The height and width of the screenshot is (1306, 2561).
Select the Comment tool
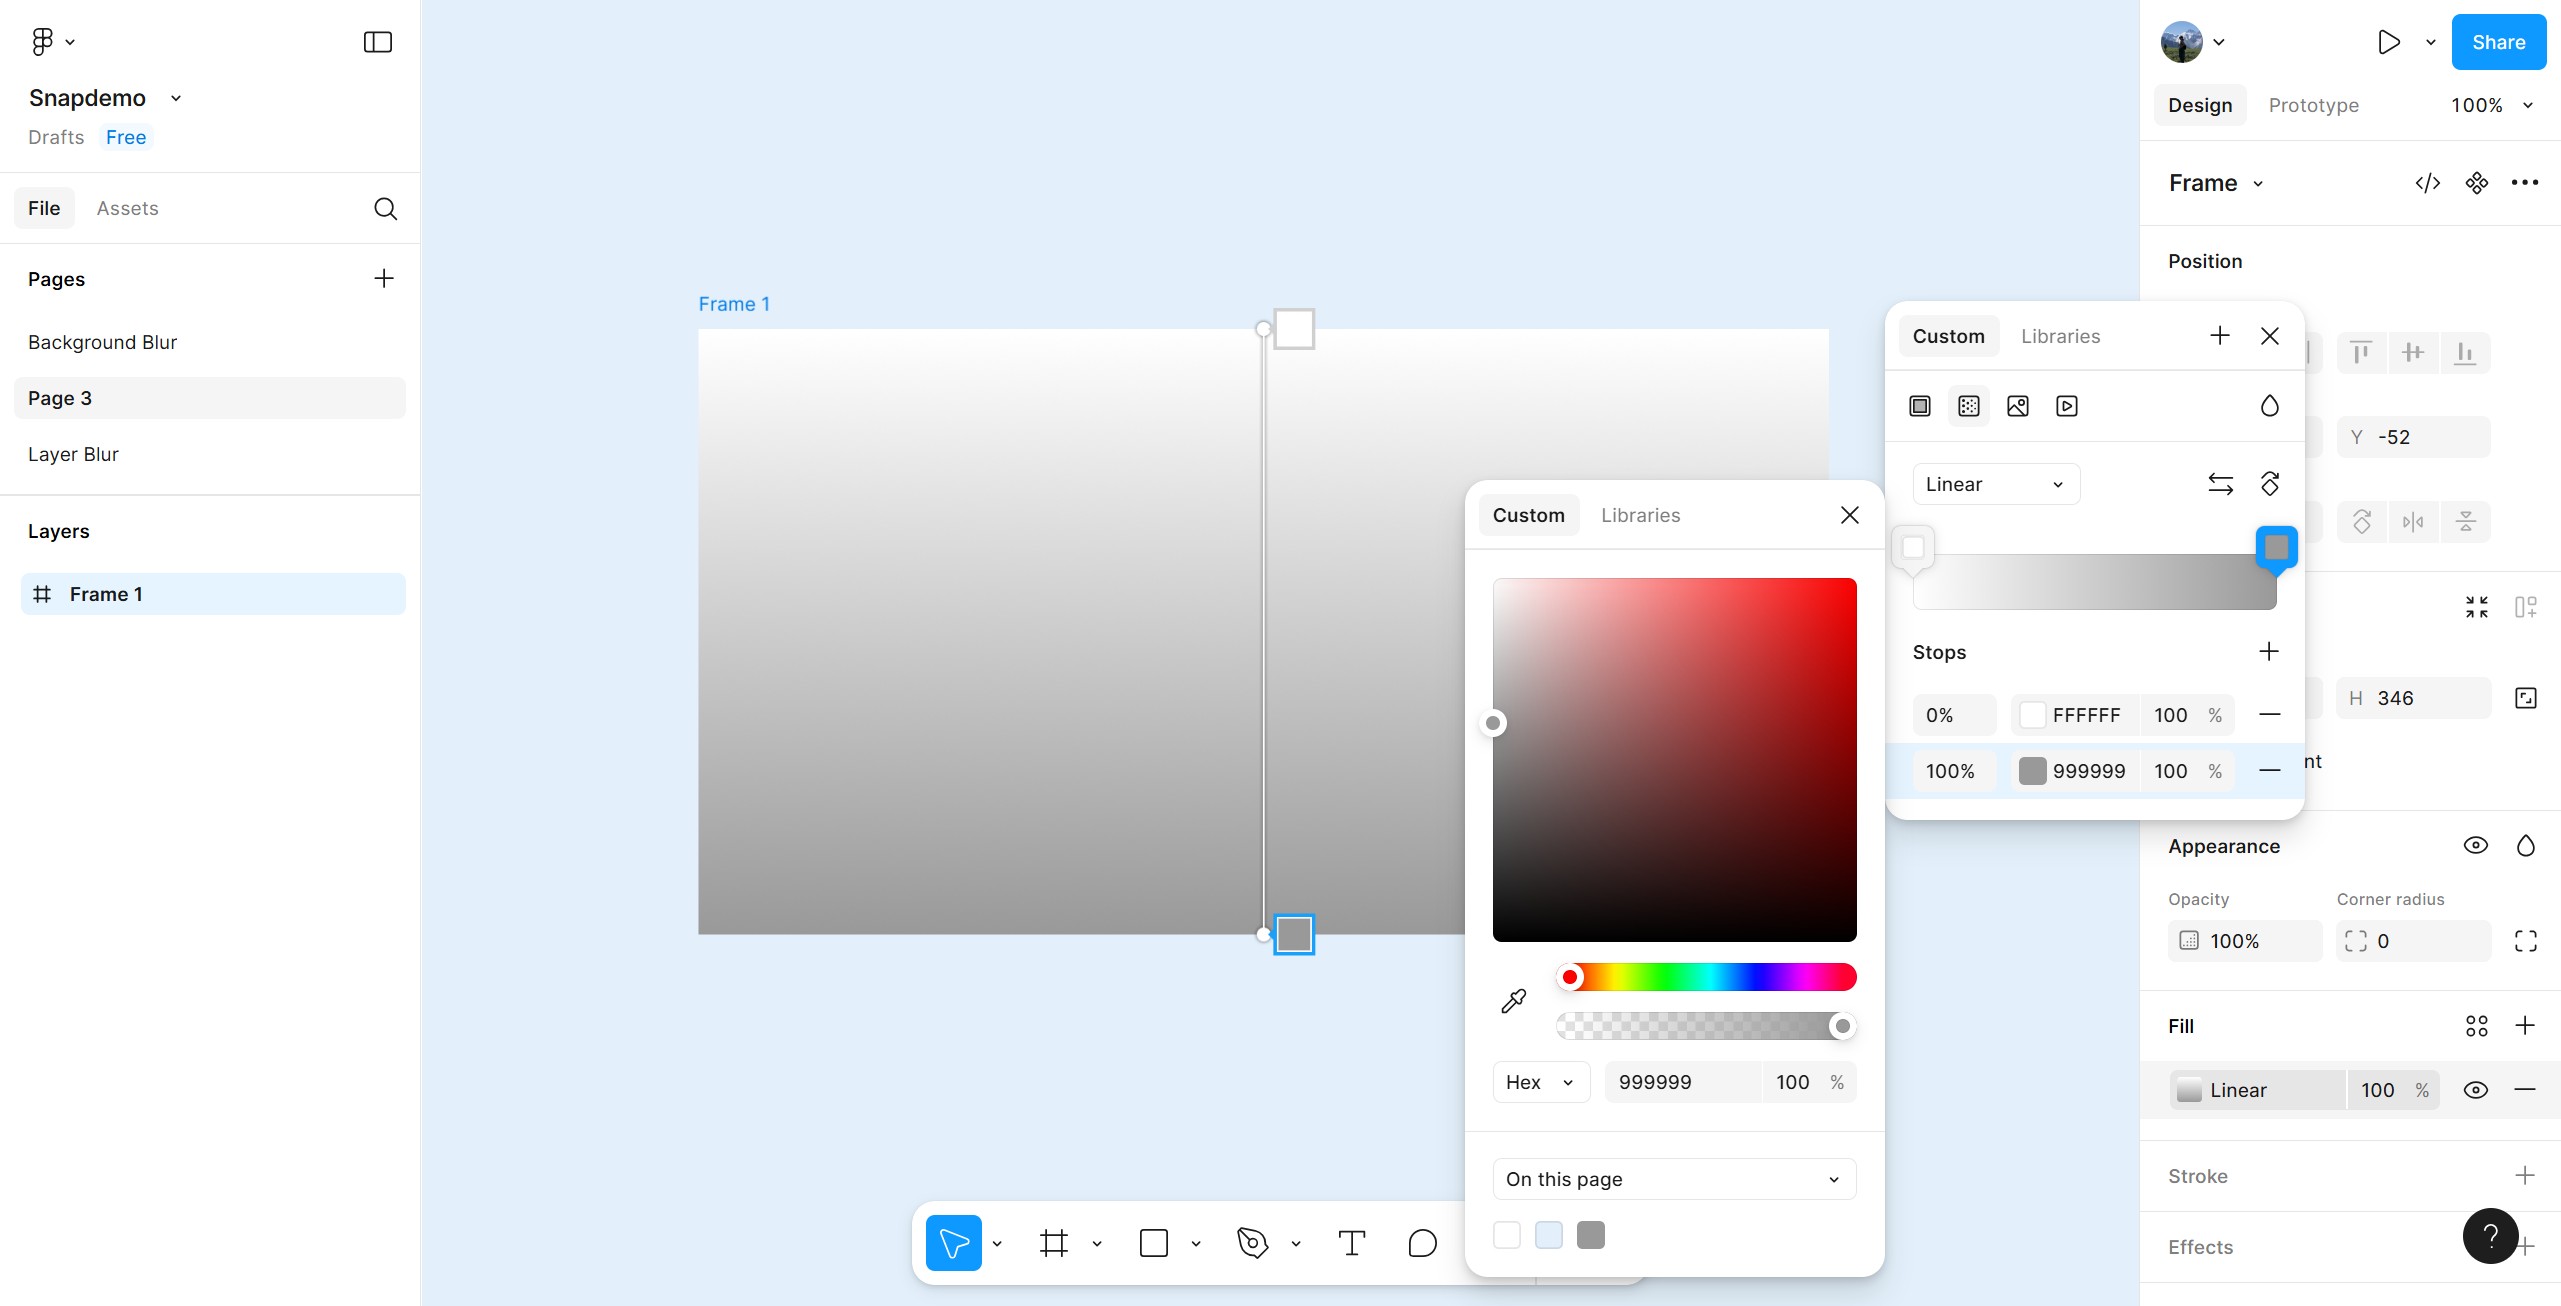pyautogui.click(x=1422, y=1243)
